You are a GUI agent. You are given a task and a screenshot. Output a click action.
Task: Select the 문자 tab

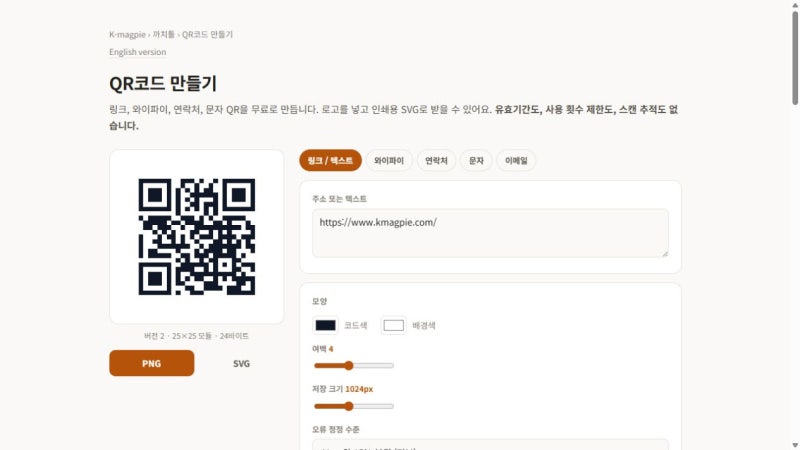point(476,160)
